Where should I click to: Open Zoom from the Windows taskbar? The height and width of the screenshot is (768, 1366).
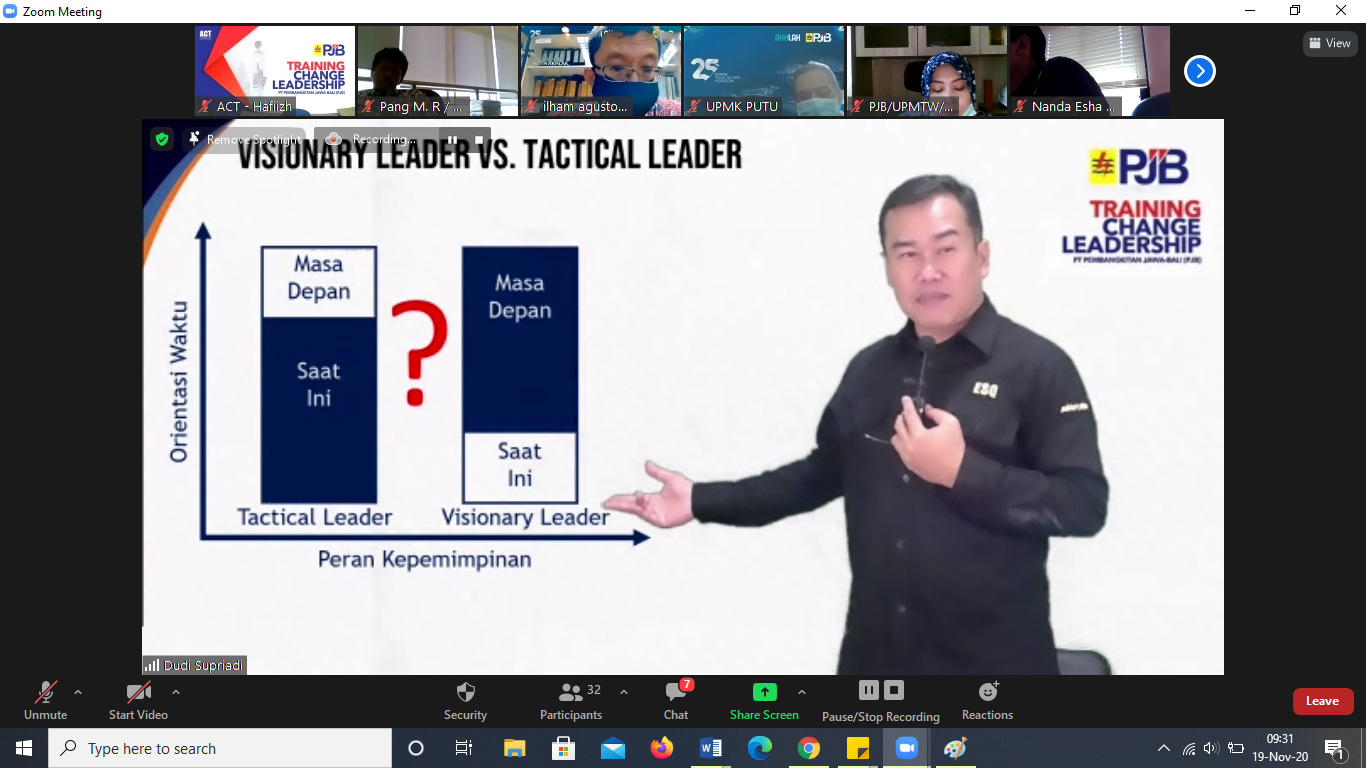coord(907,748)
